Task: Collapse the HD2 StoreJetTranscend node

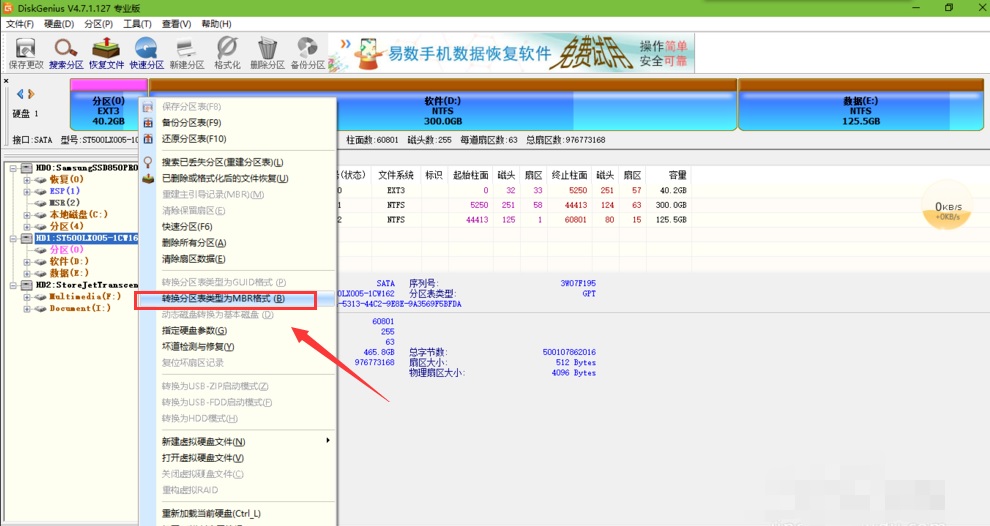Action: coord(13,285)
